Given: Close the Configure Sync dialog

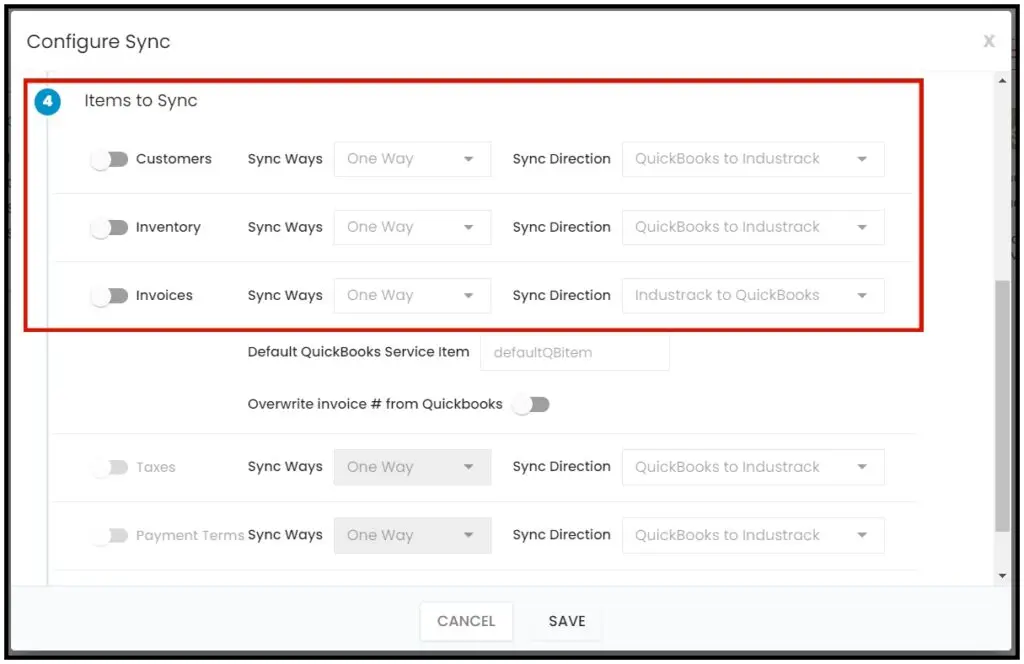Looking at the screenshot, I should point(989,41).
